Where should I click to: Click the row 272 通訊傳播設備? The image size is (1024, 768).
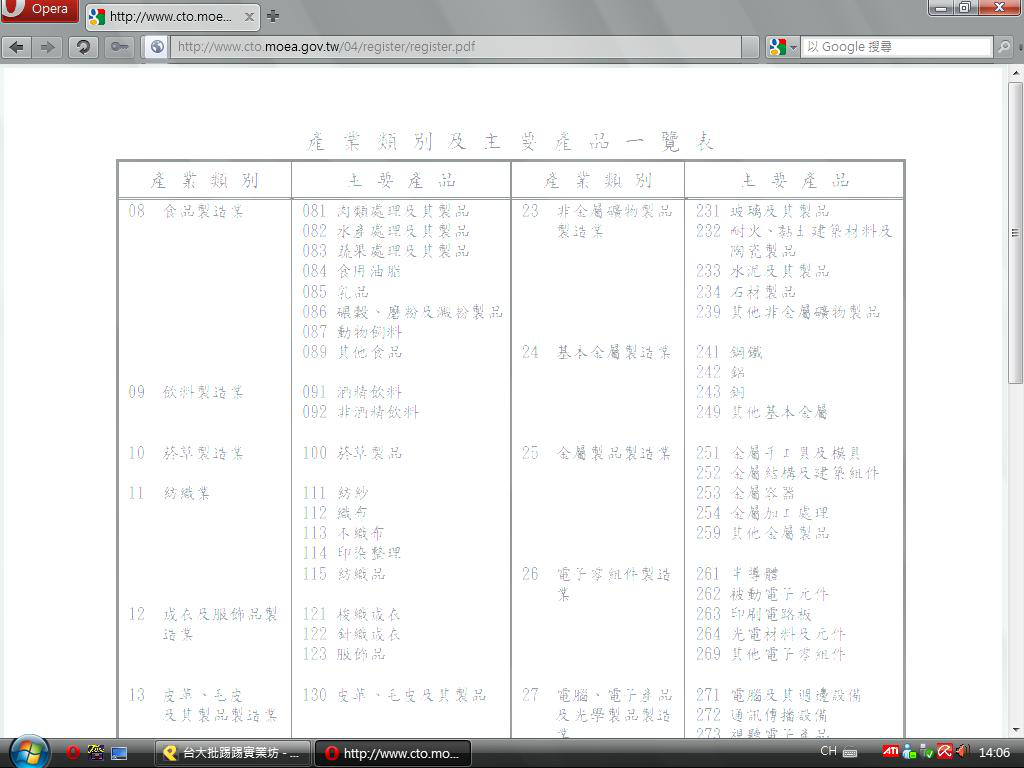[x=761, y=714]
